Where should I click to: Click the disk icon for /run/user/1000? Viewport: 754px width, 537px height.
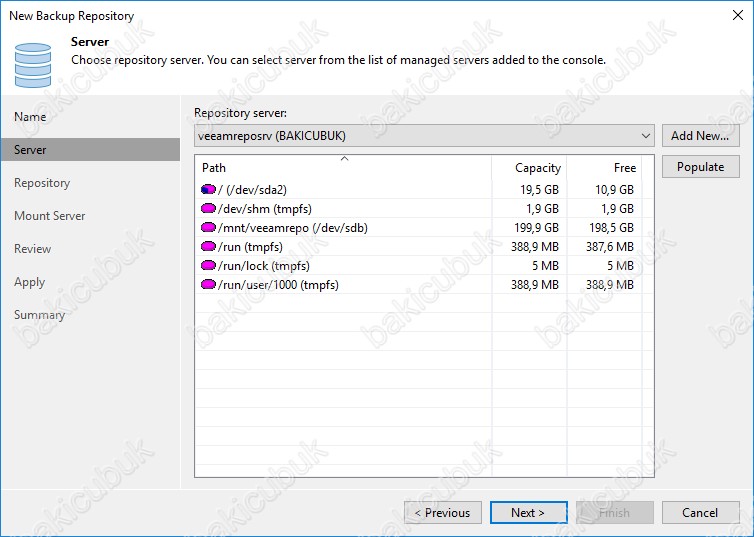pos(208,285)
